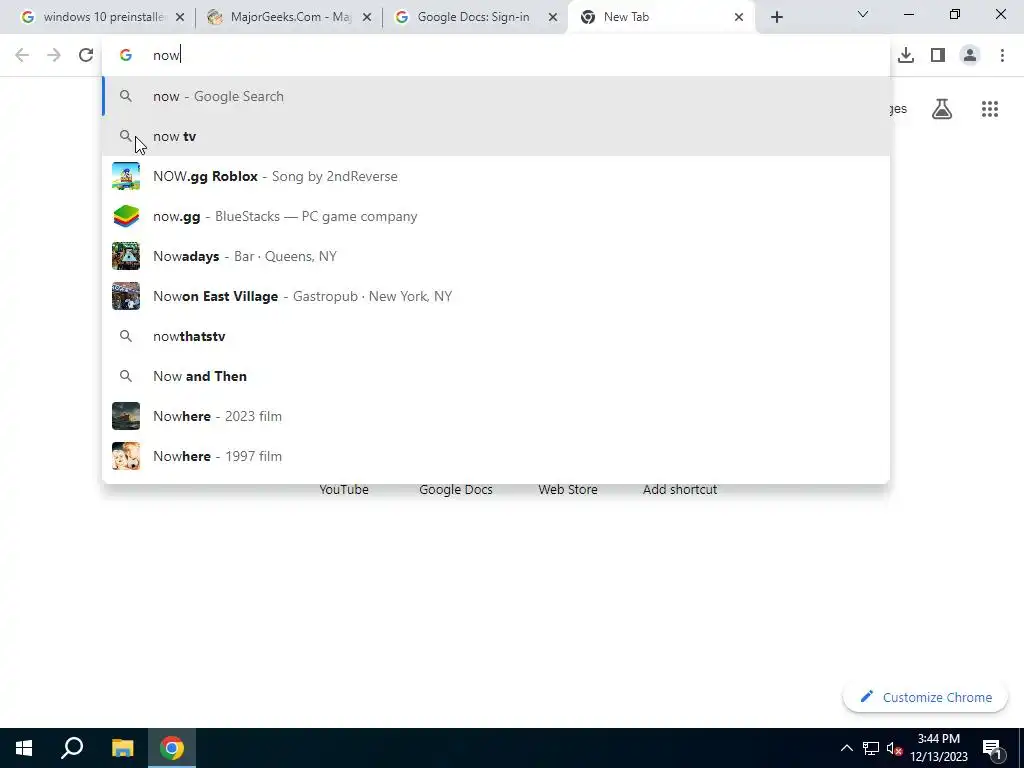The height and width of the screenshot is (768, 1024).
Task: Select the New Tab tab
Action: coord(662,17)
